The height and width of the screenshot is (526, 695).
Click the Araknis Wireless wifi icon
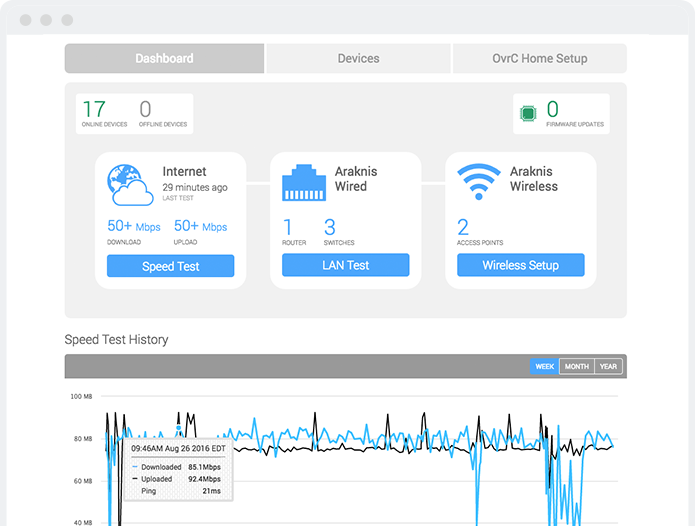tap(479, 182)
